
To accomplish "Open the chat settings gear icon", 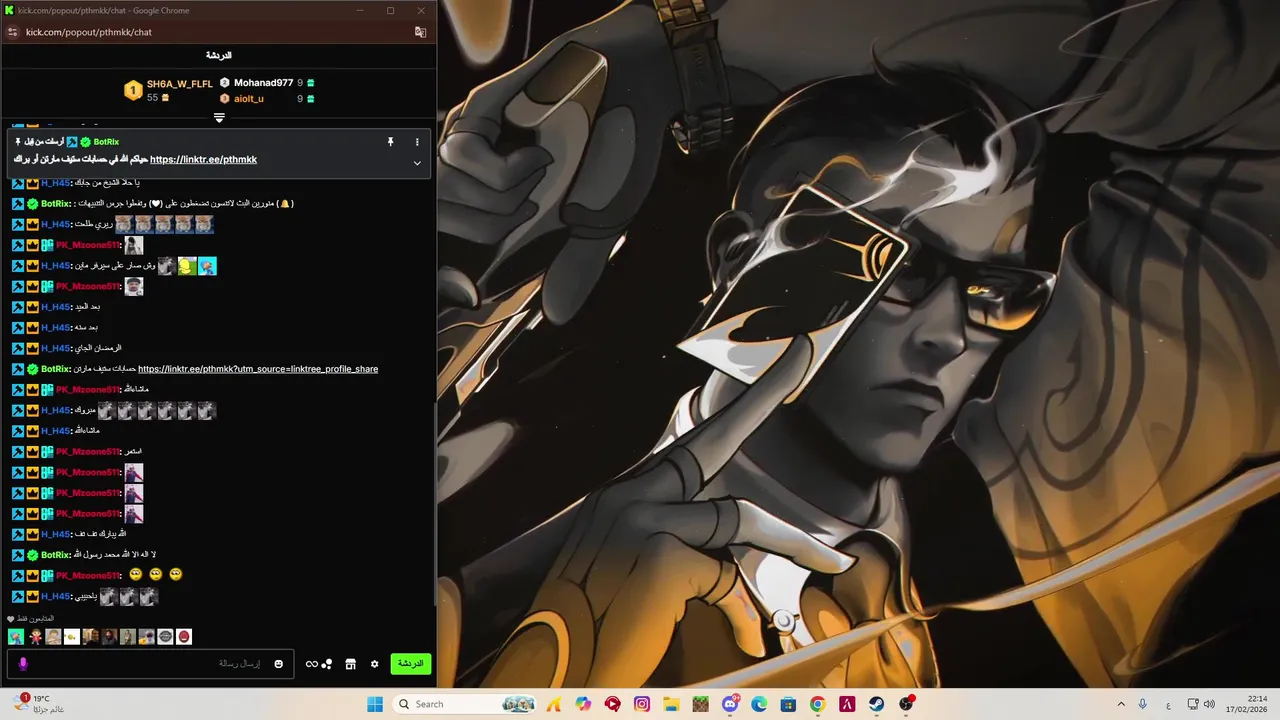I will tap(375, 664).
